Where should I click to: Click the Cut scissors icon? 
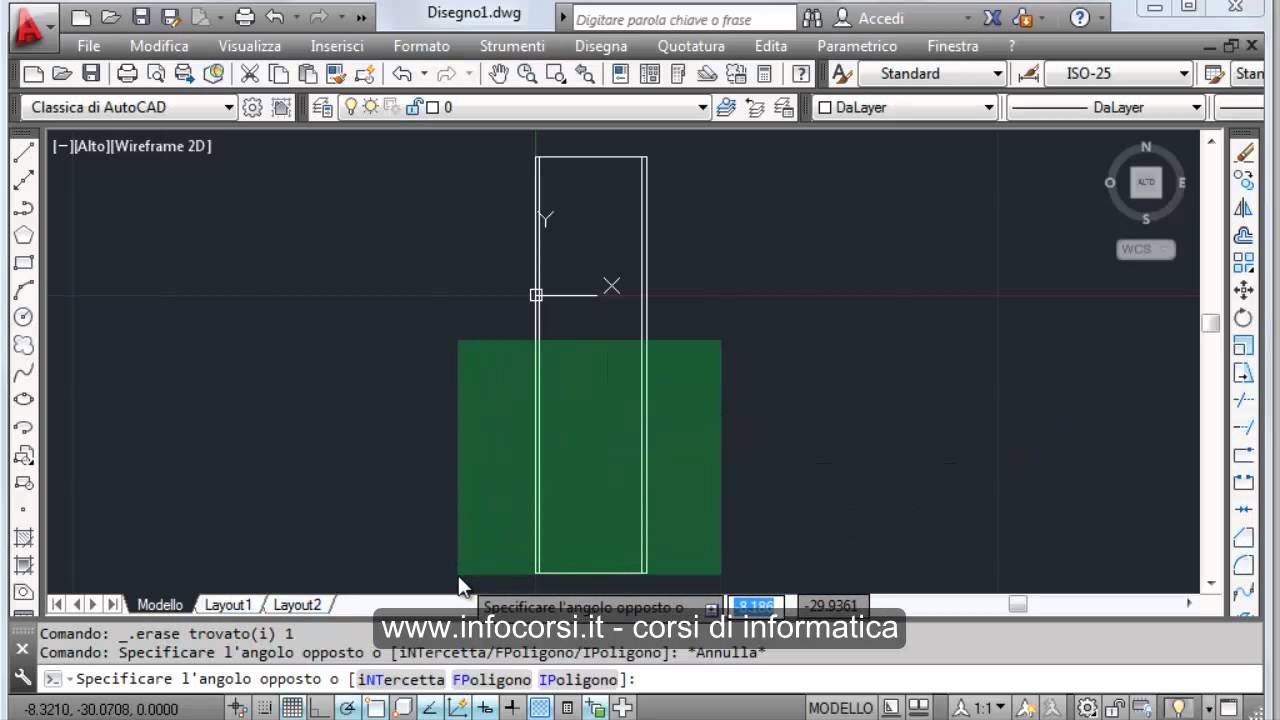(x=250, y=74)
